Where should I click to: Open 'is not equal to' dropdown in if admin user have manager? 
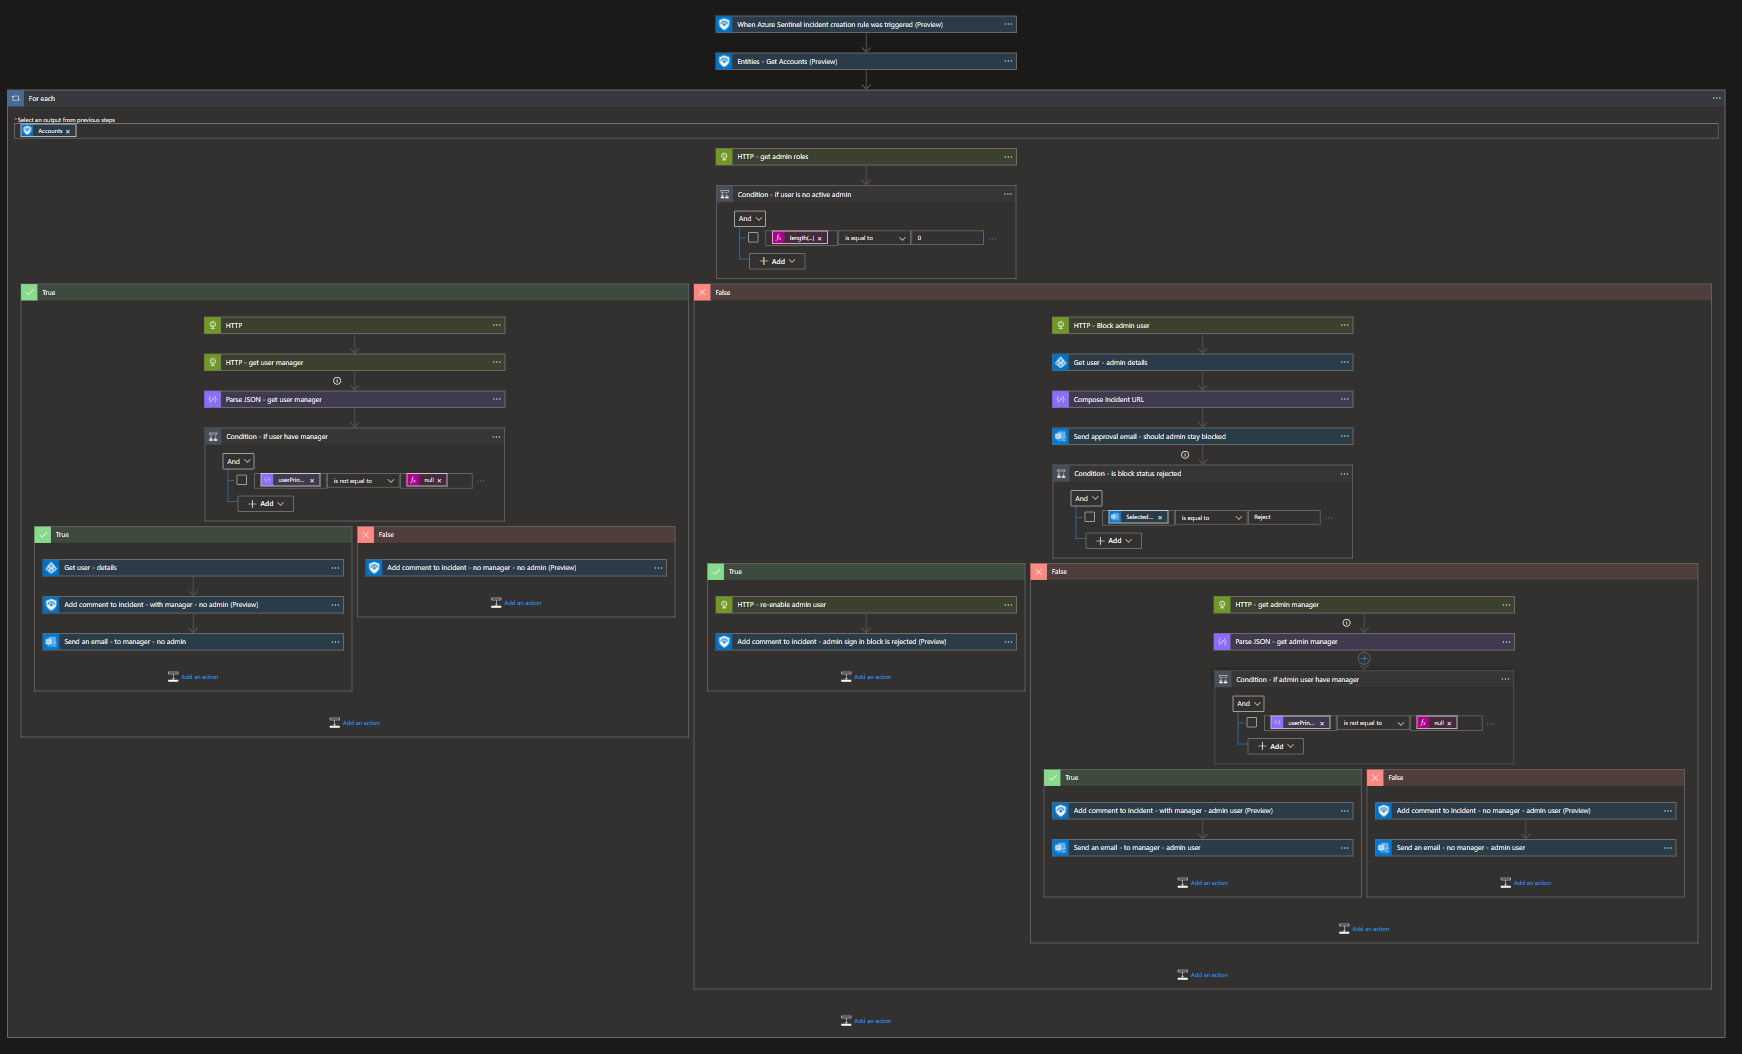coord(1372,723)
